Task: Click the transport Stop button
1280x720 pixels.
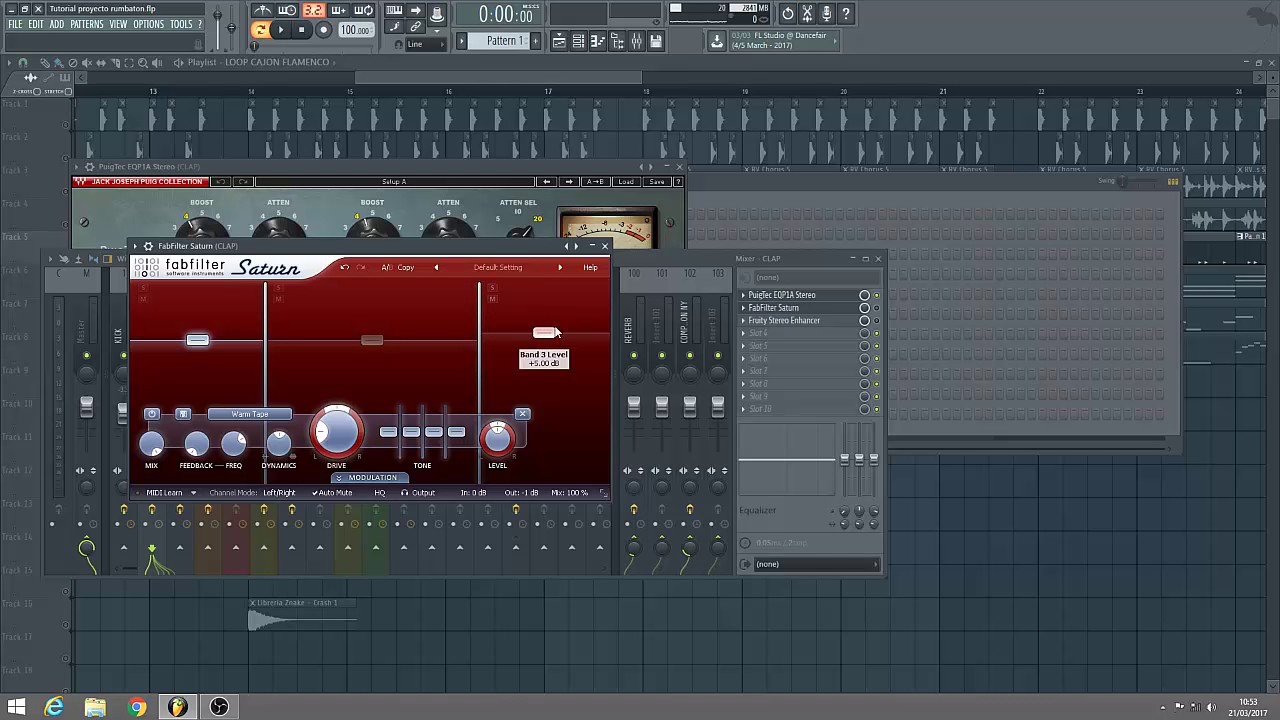Action: coord(302,30)
